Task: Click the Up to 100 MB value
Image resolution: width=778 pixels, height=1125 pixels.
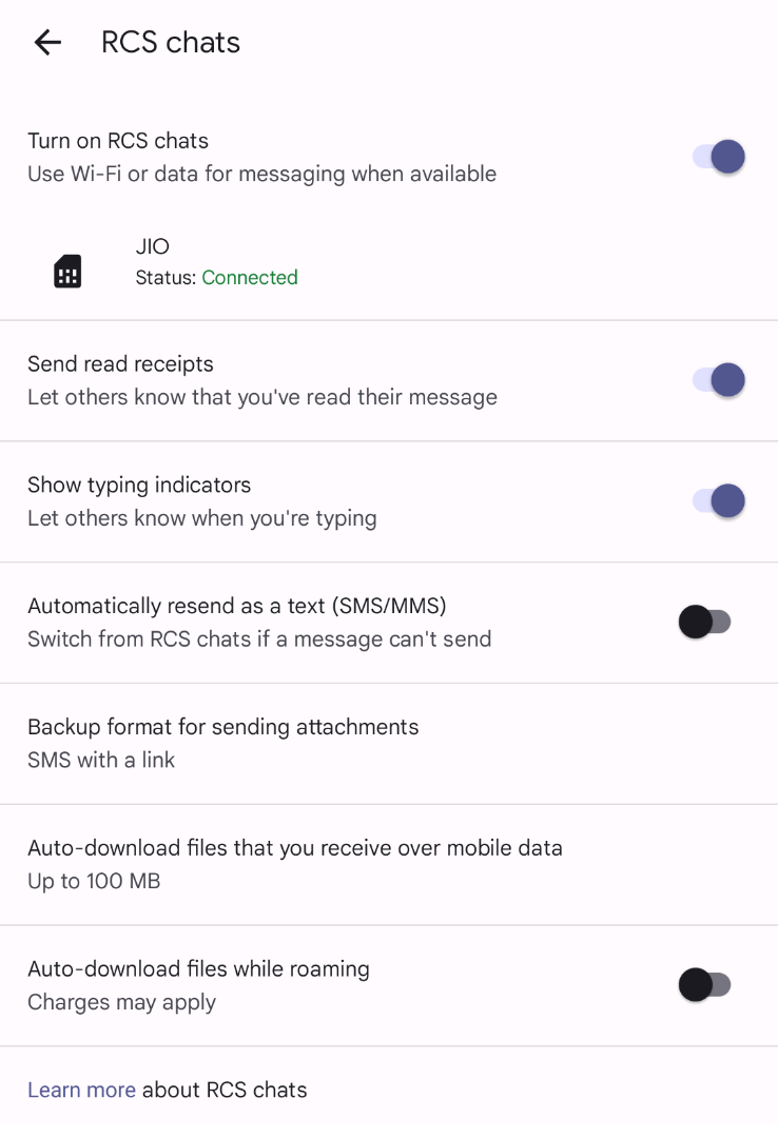Action: 94,881
